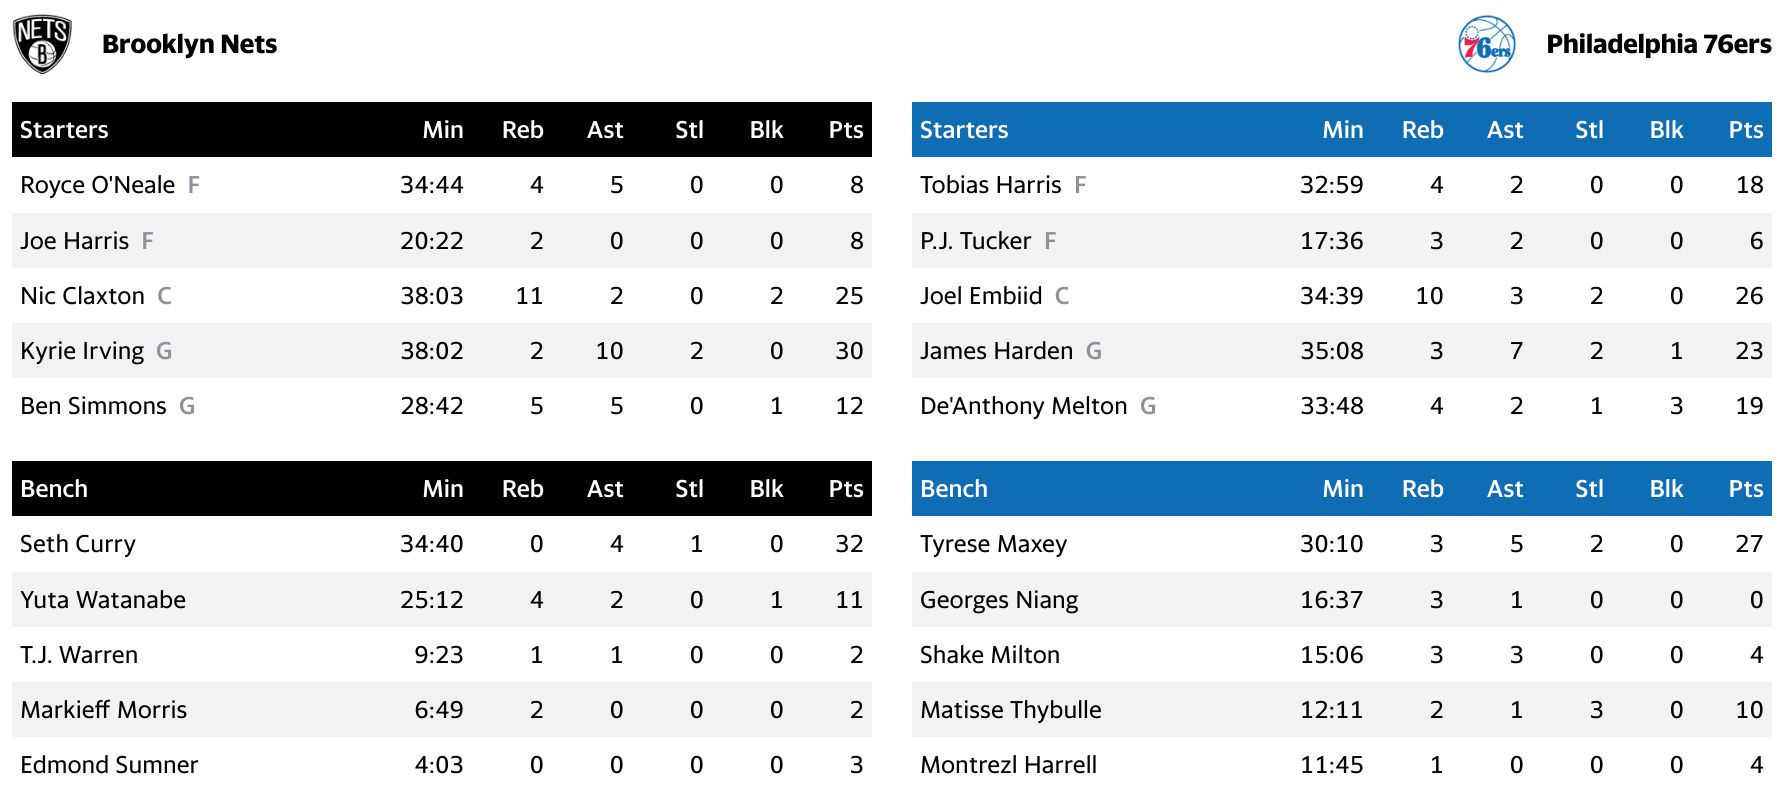This screenshot has height=795, width=1783.
Task: Open Tyrese Maxey's player profile
Action: [993, 544]
